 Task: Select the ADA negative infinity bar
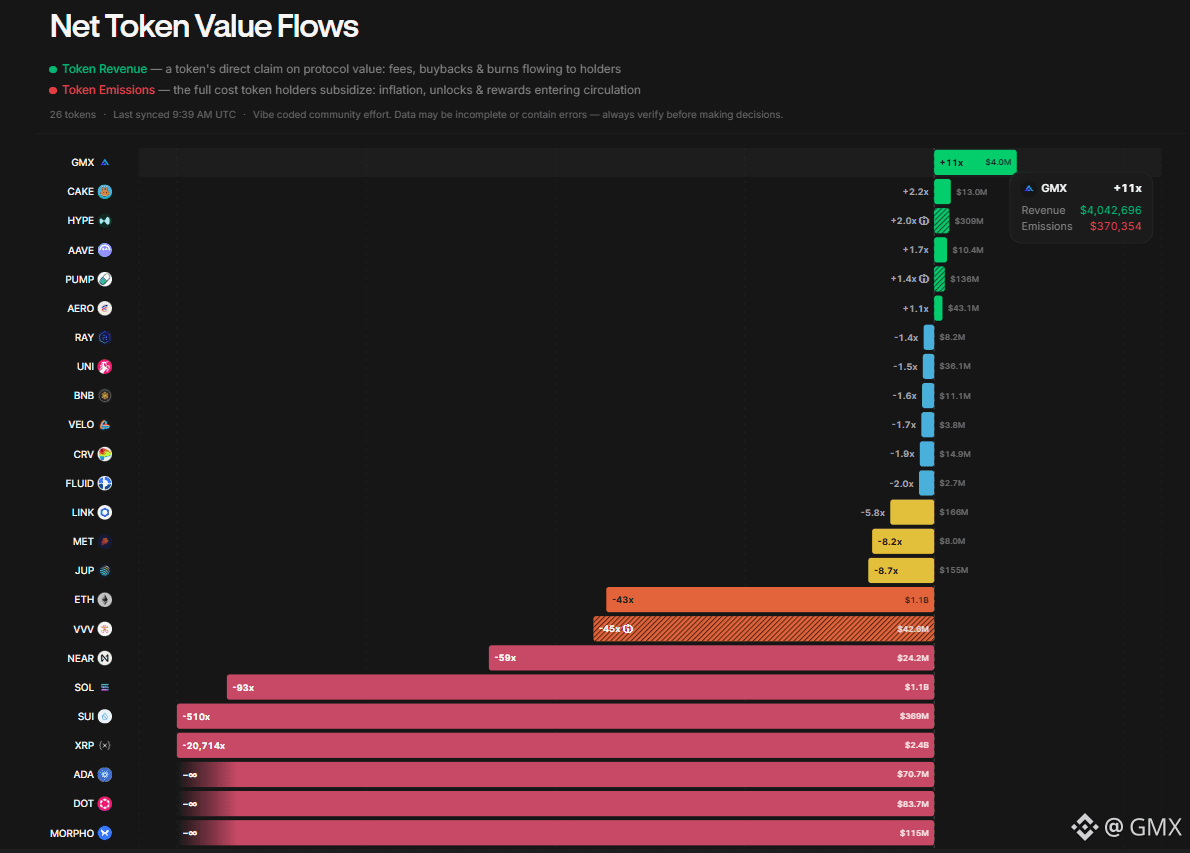[556, 774]
